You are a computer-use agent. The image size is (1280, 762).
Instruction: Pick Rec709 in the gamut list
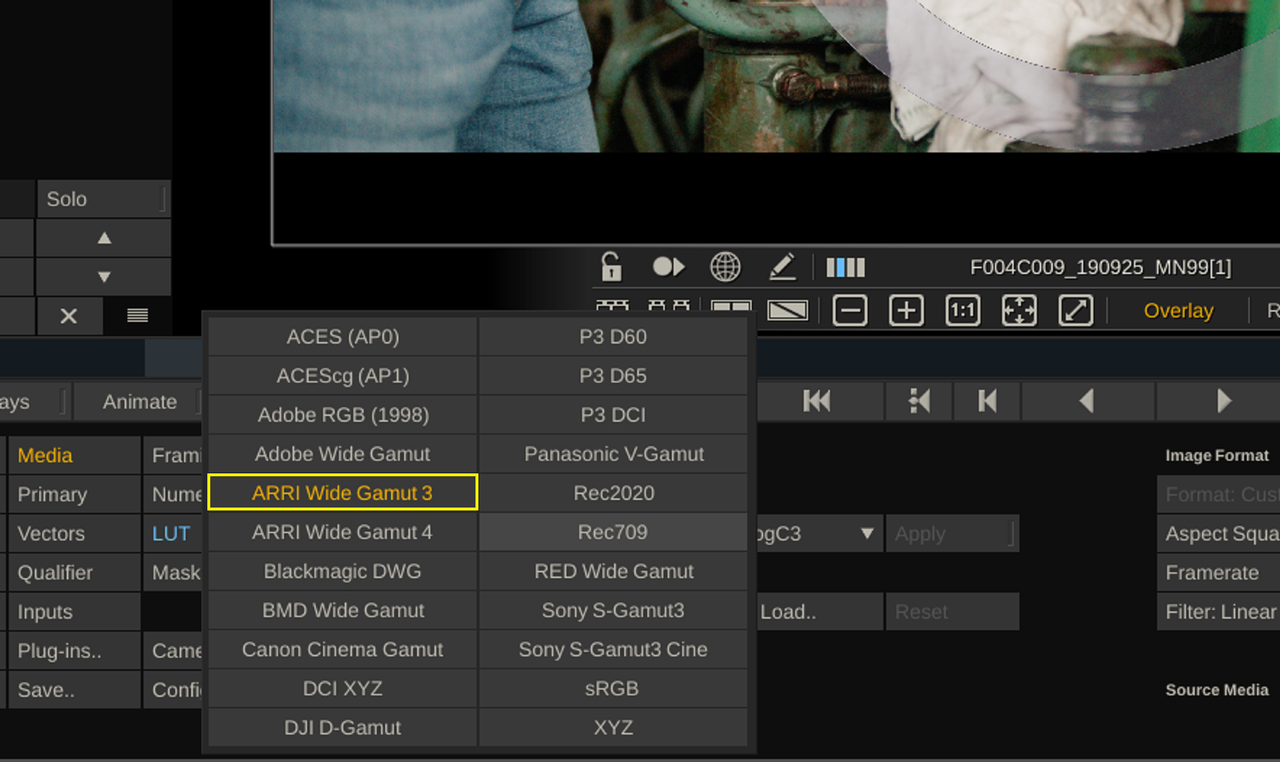[613, 532]
